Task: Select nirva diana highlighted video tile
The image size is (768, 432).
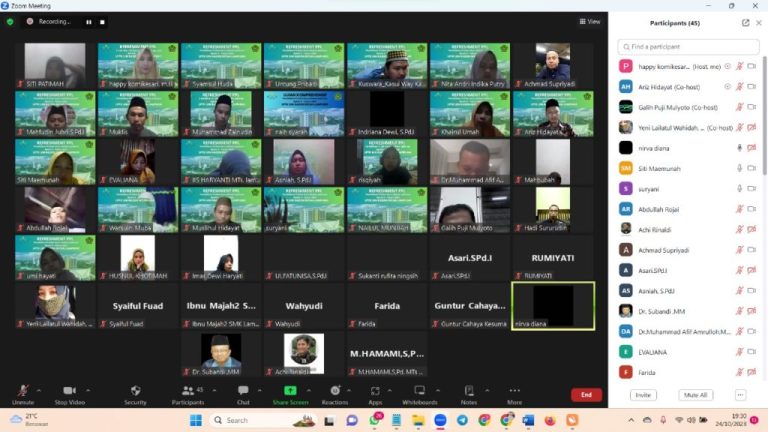Action: [553, 306]
